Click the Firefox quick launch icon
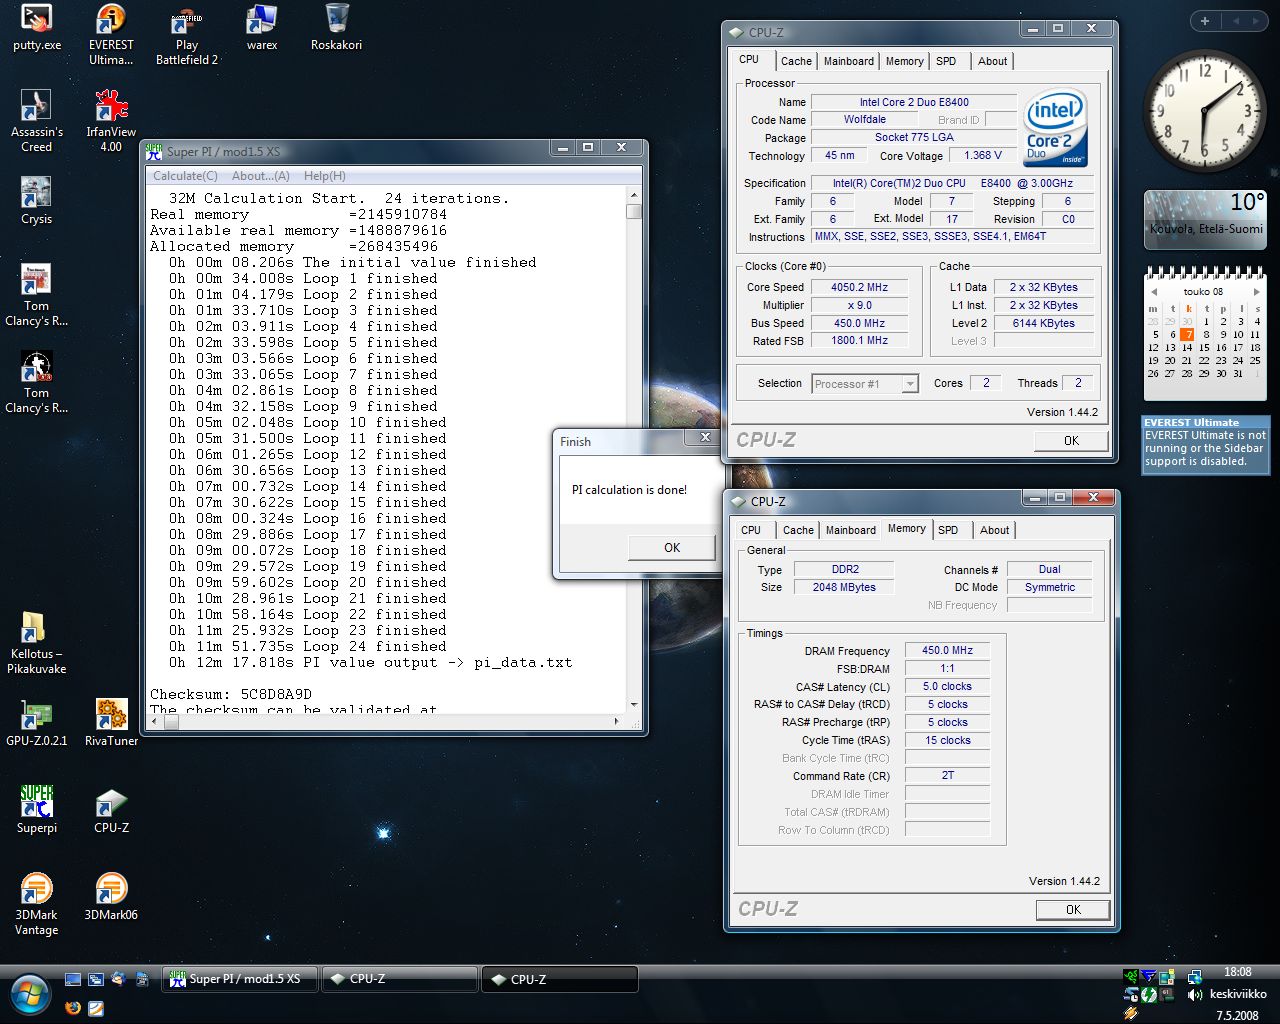The image size is (1280, 1024). 72,1008
